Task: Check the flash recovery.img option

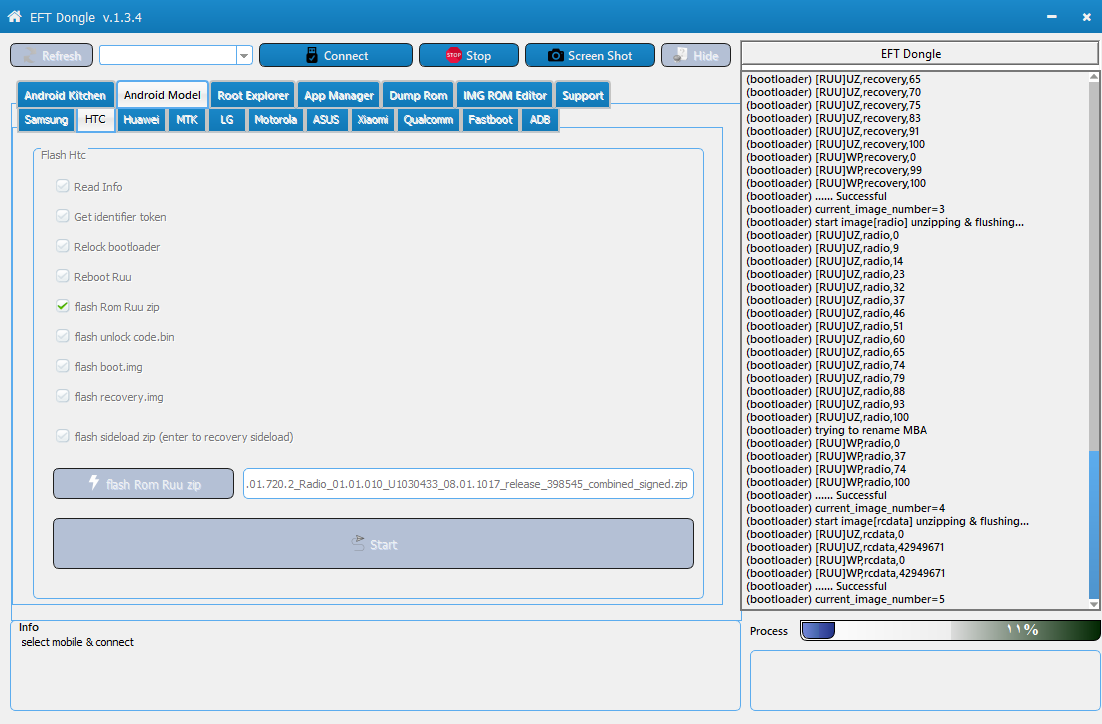Action: [x=63, y=396]
